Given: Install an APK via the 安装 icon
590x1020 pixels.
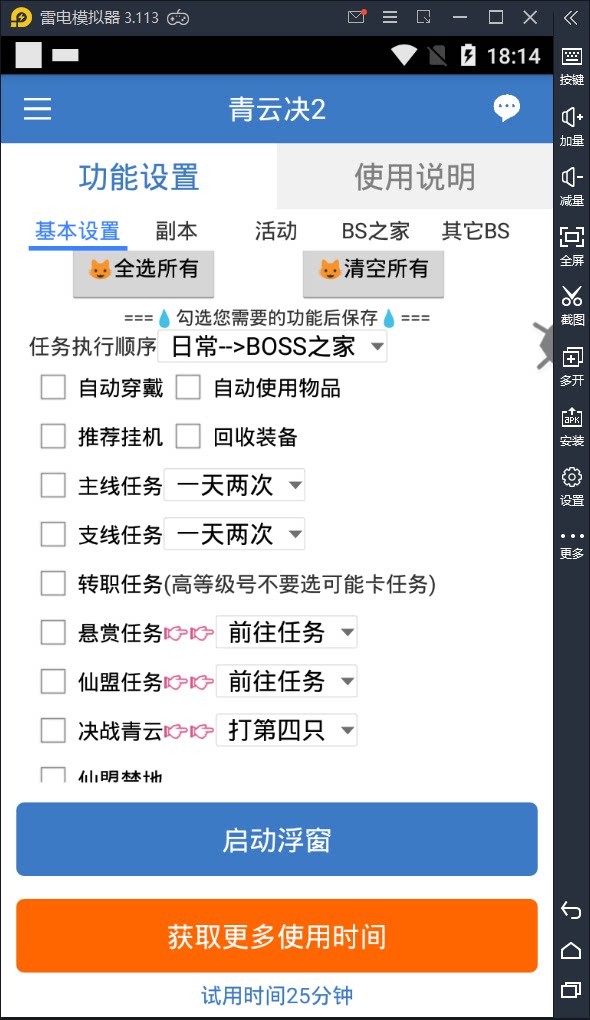Looking at the screenshot, I should (x=572, y=427).
